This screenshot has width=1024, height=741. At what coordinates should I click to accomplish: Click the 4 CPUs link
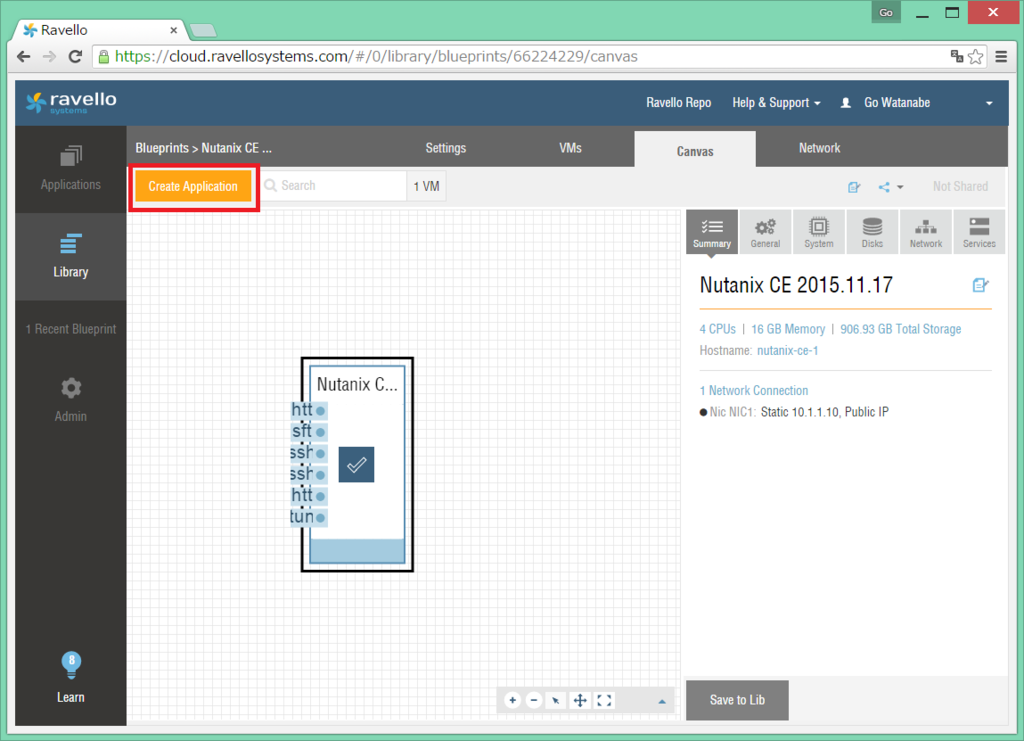click(718, 329)
